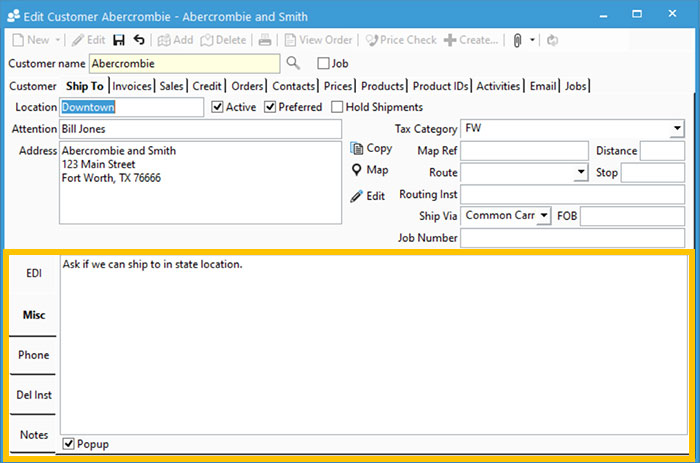Switch to the Customer tab

click(x=33, y=86)
